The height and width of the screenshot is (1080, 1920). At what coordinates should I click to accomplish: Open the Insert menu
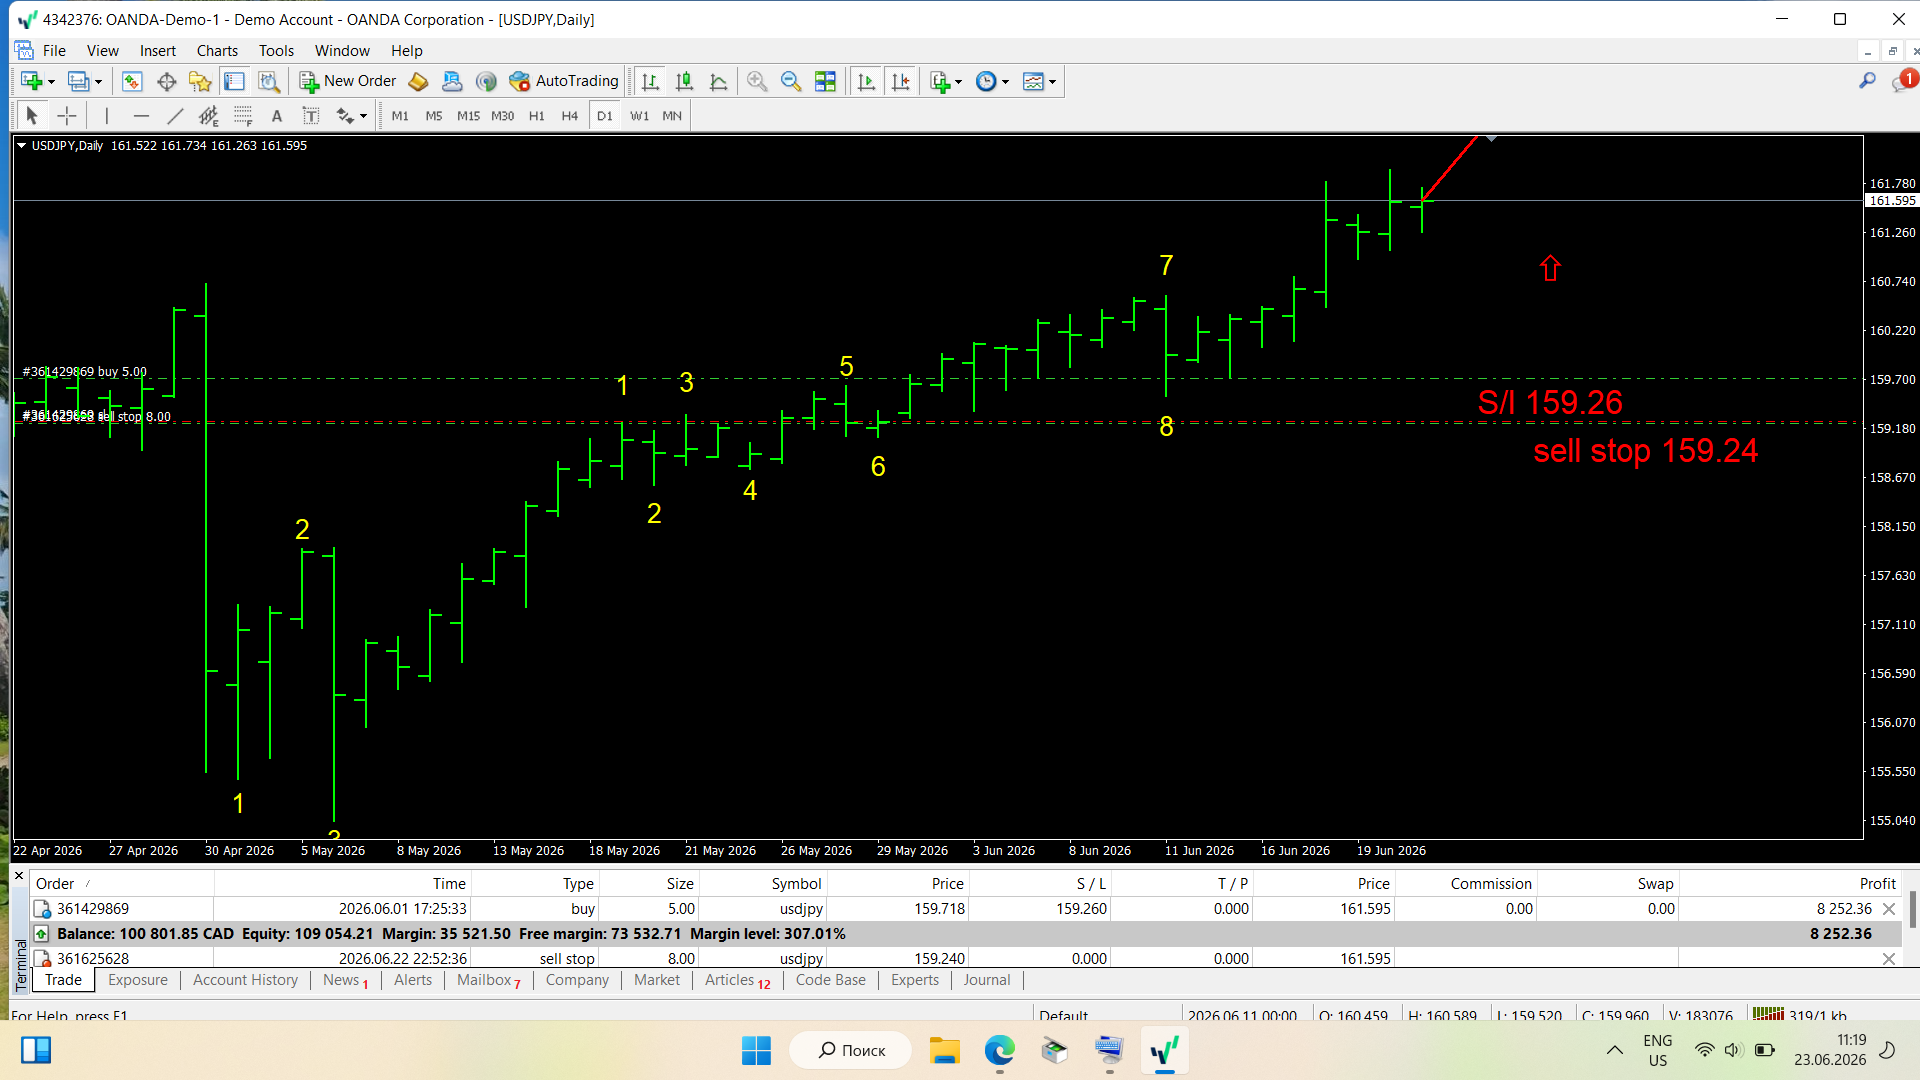pyautogui.click(x=158, y=50)
